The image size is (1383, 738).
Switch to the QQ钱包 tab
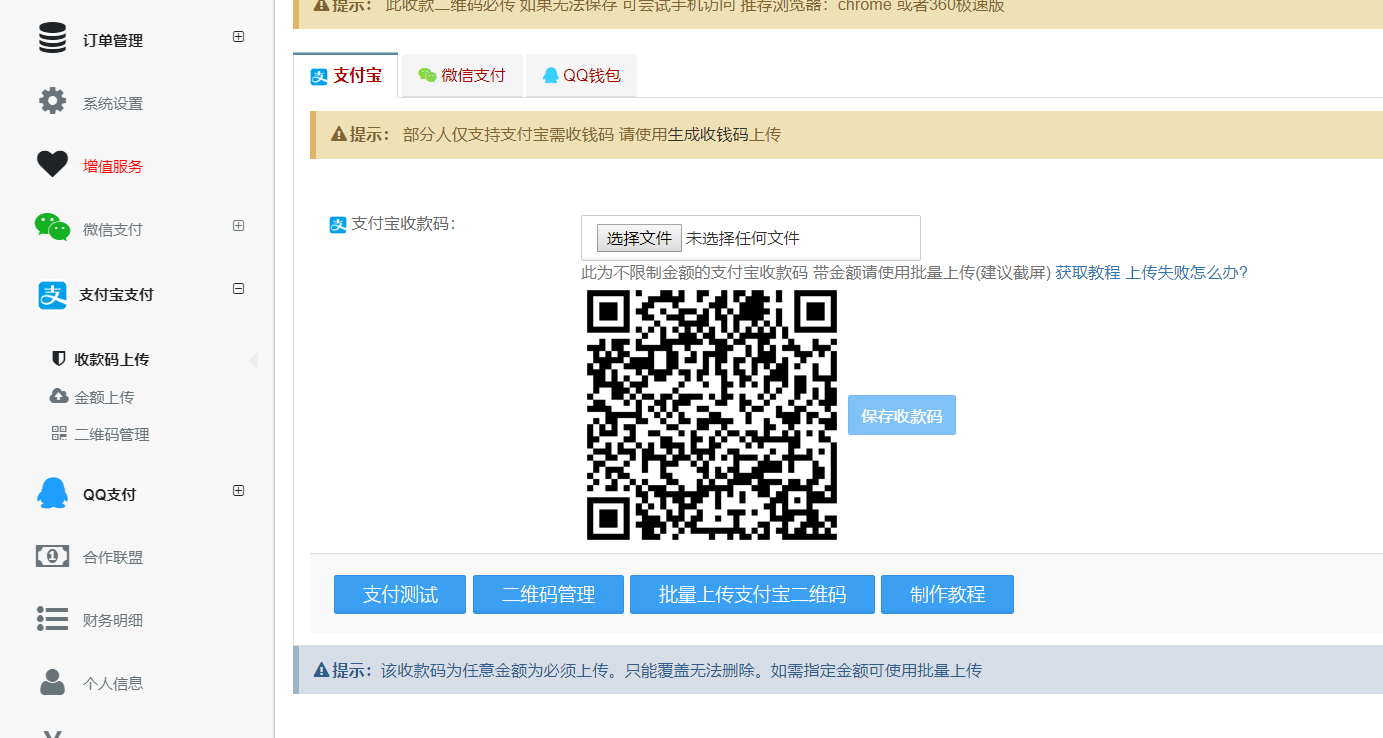(x=581, y=76)
